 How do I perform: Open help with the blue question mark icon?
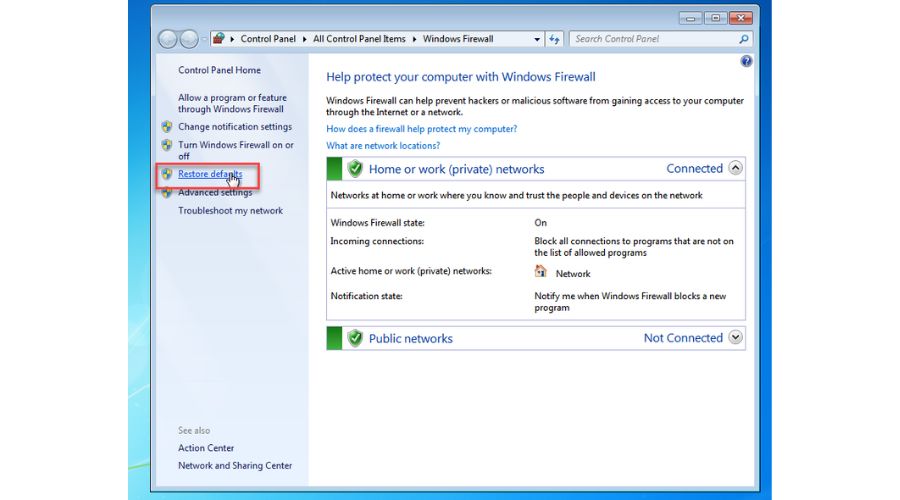coord(746,61)
